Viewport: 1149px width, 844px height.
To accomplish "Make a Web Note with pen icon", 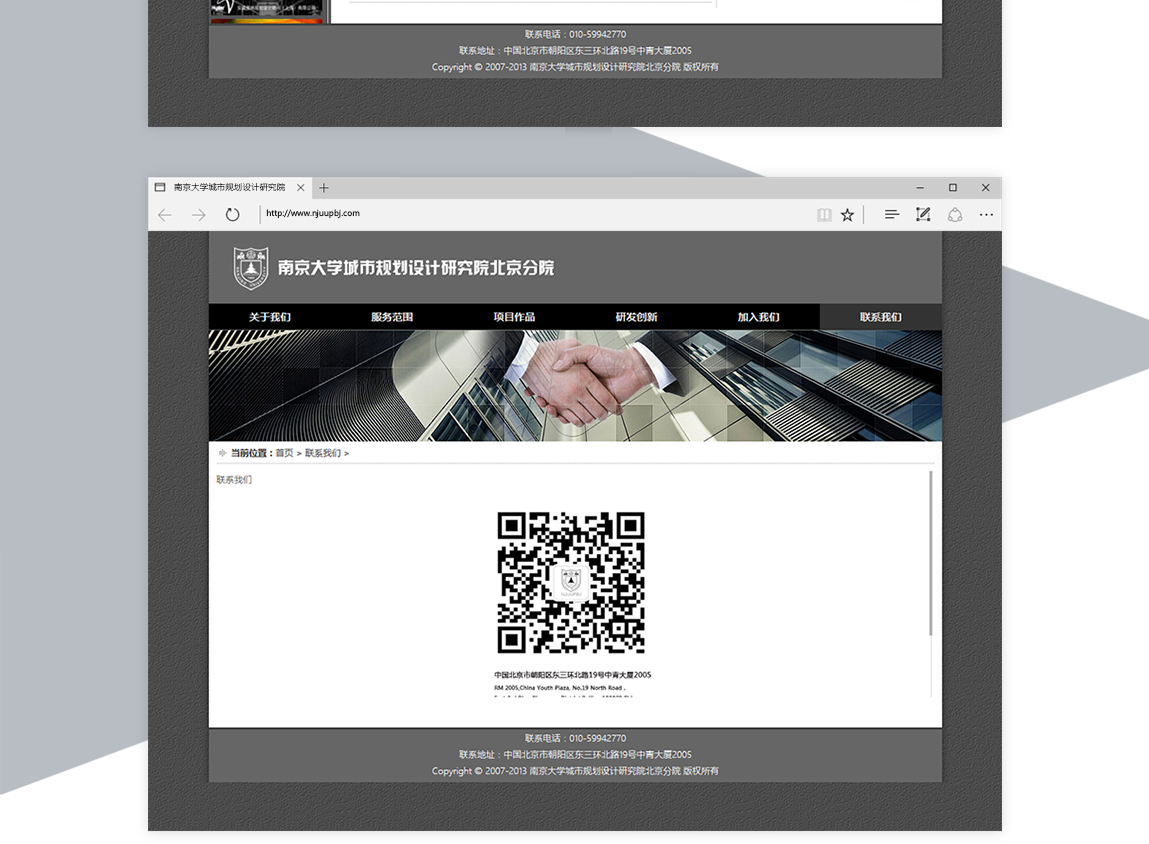I will [x=923, y=215].
